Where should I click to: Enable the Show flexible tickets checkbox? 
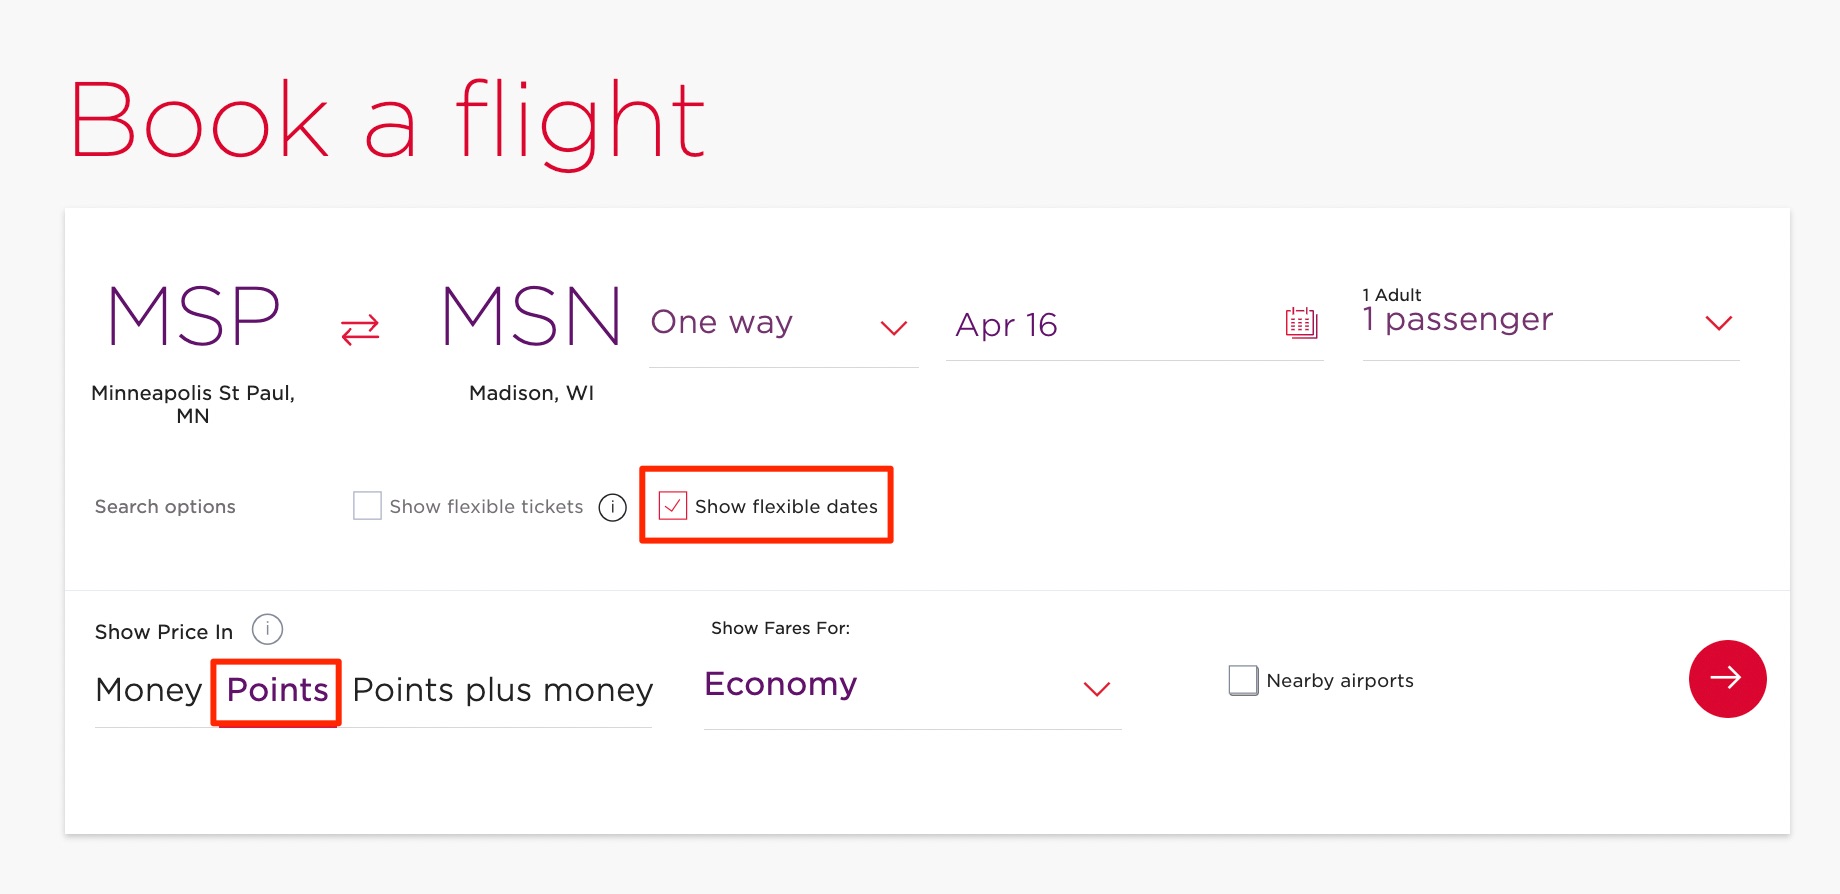point(367,506)
